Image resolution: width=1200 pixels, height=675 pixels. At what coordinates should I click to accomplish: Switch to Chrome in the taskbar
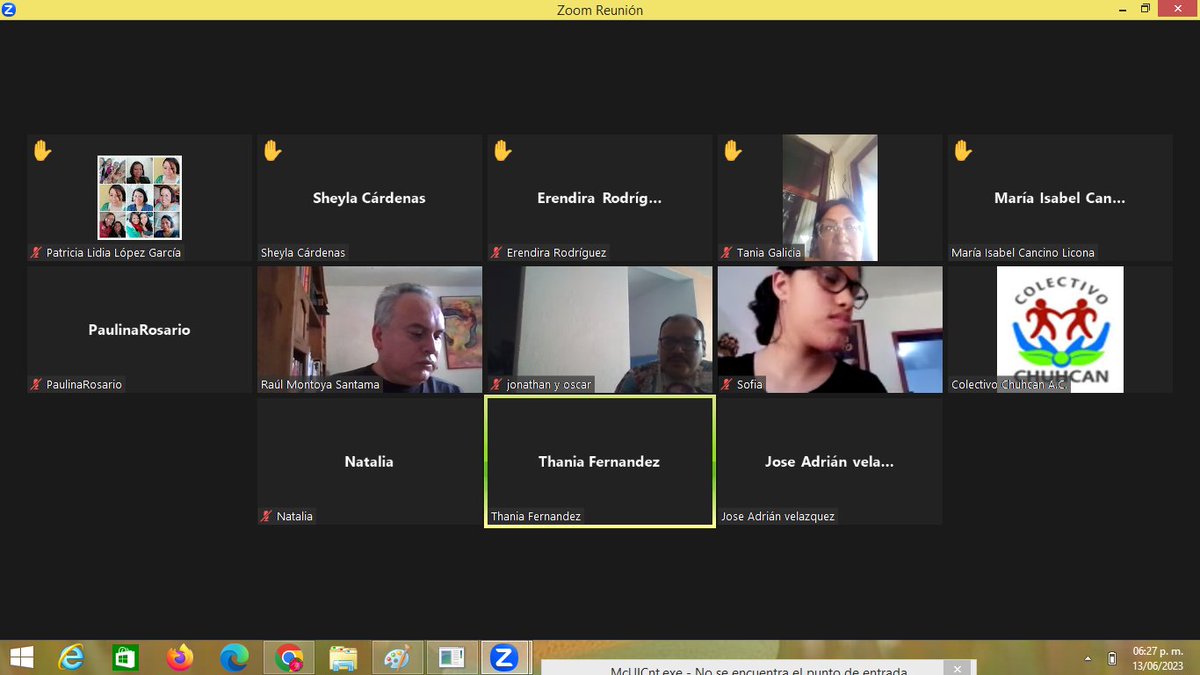289,657
